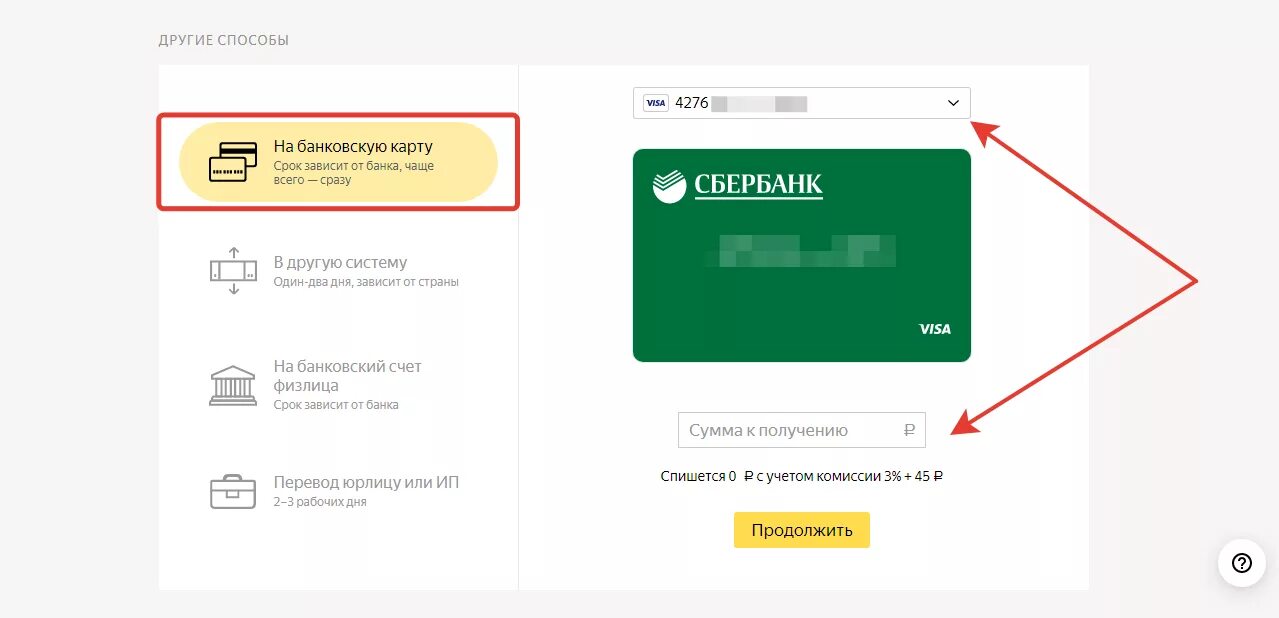This screenshot has width=1279, height=618.
Task: Click the 'Другие способы' heading
Action: pyautogui.click(x=224, y=41)
